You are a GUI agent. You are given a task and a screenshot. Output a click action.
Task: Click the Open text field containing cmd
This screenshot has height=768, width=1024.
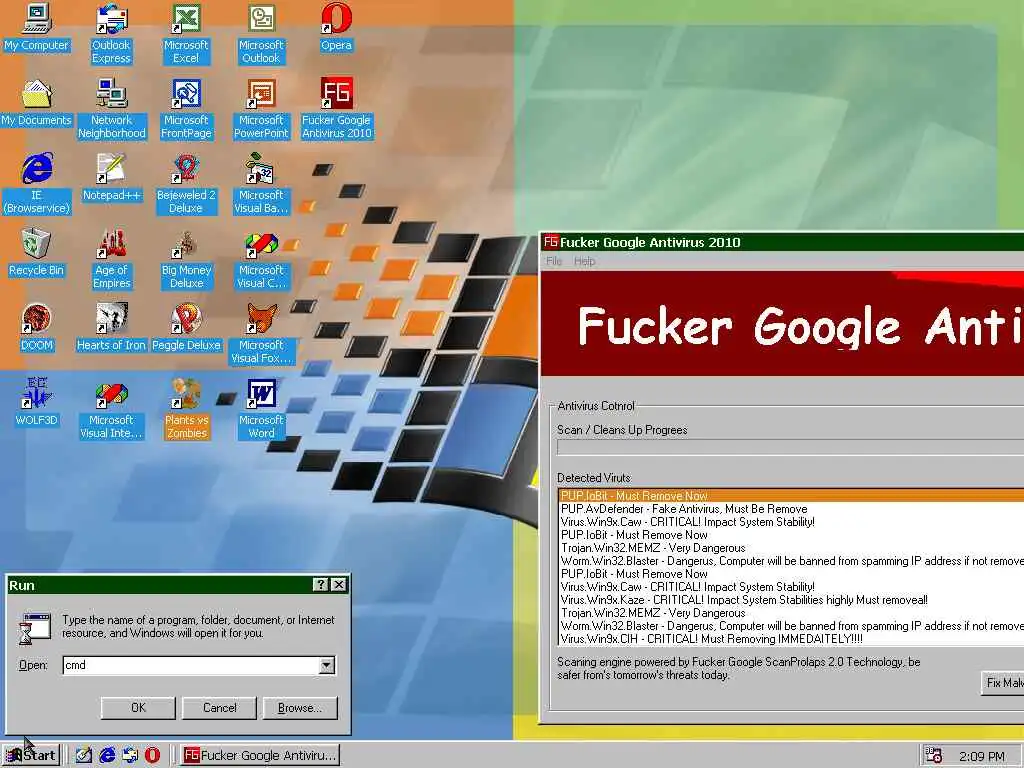(191, 665)
